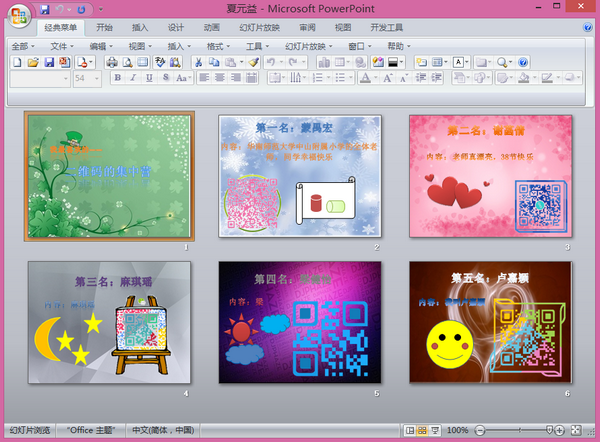Screen dimensions: 600x442
Task: Adjust the zoom slider handle
Action: pyautogui.click(x=549, y=430)
